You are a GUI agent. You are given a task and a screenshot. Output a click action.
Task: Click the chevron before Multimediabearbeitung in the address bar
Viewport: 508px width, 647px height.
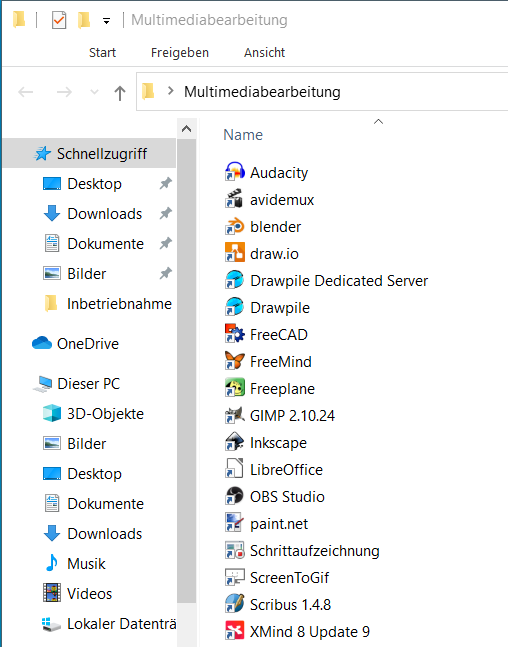170,91
